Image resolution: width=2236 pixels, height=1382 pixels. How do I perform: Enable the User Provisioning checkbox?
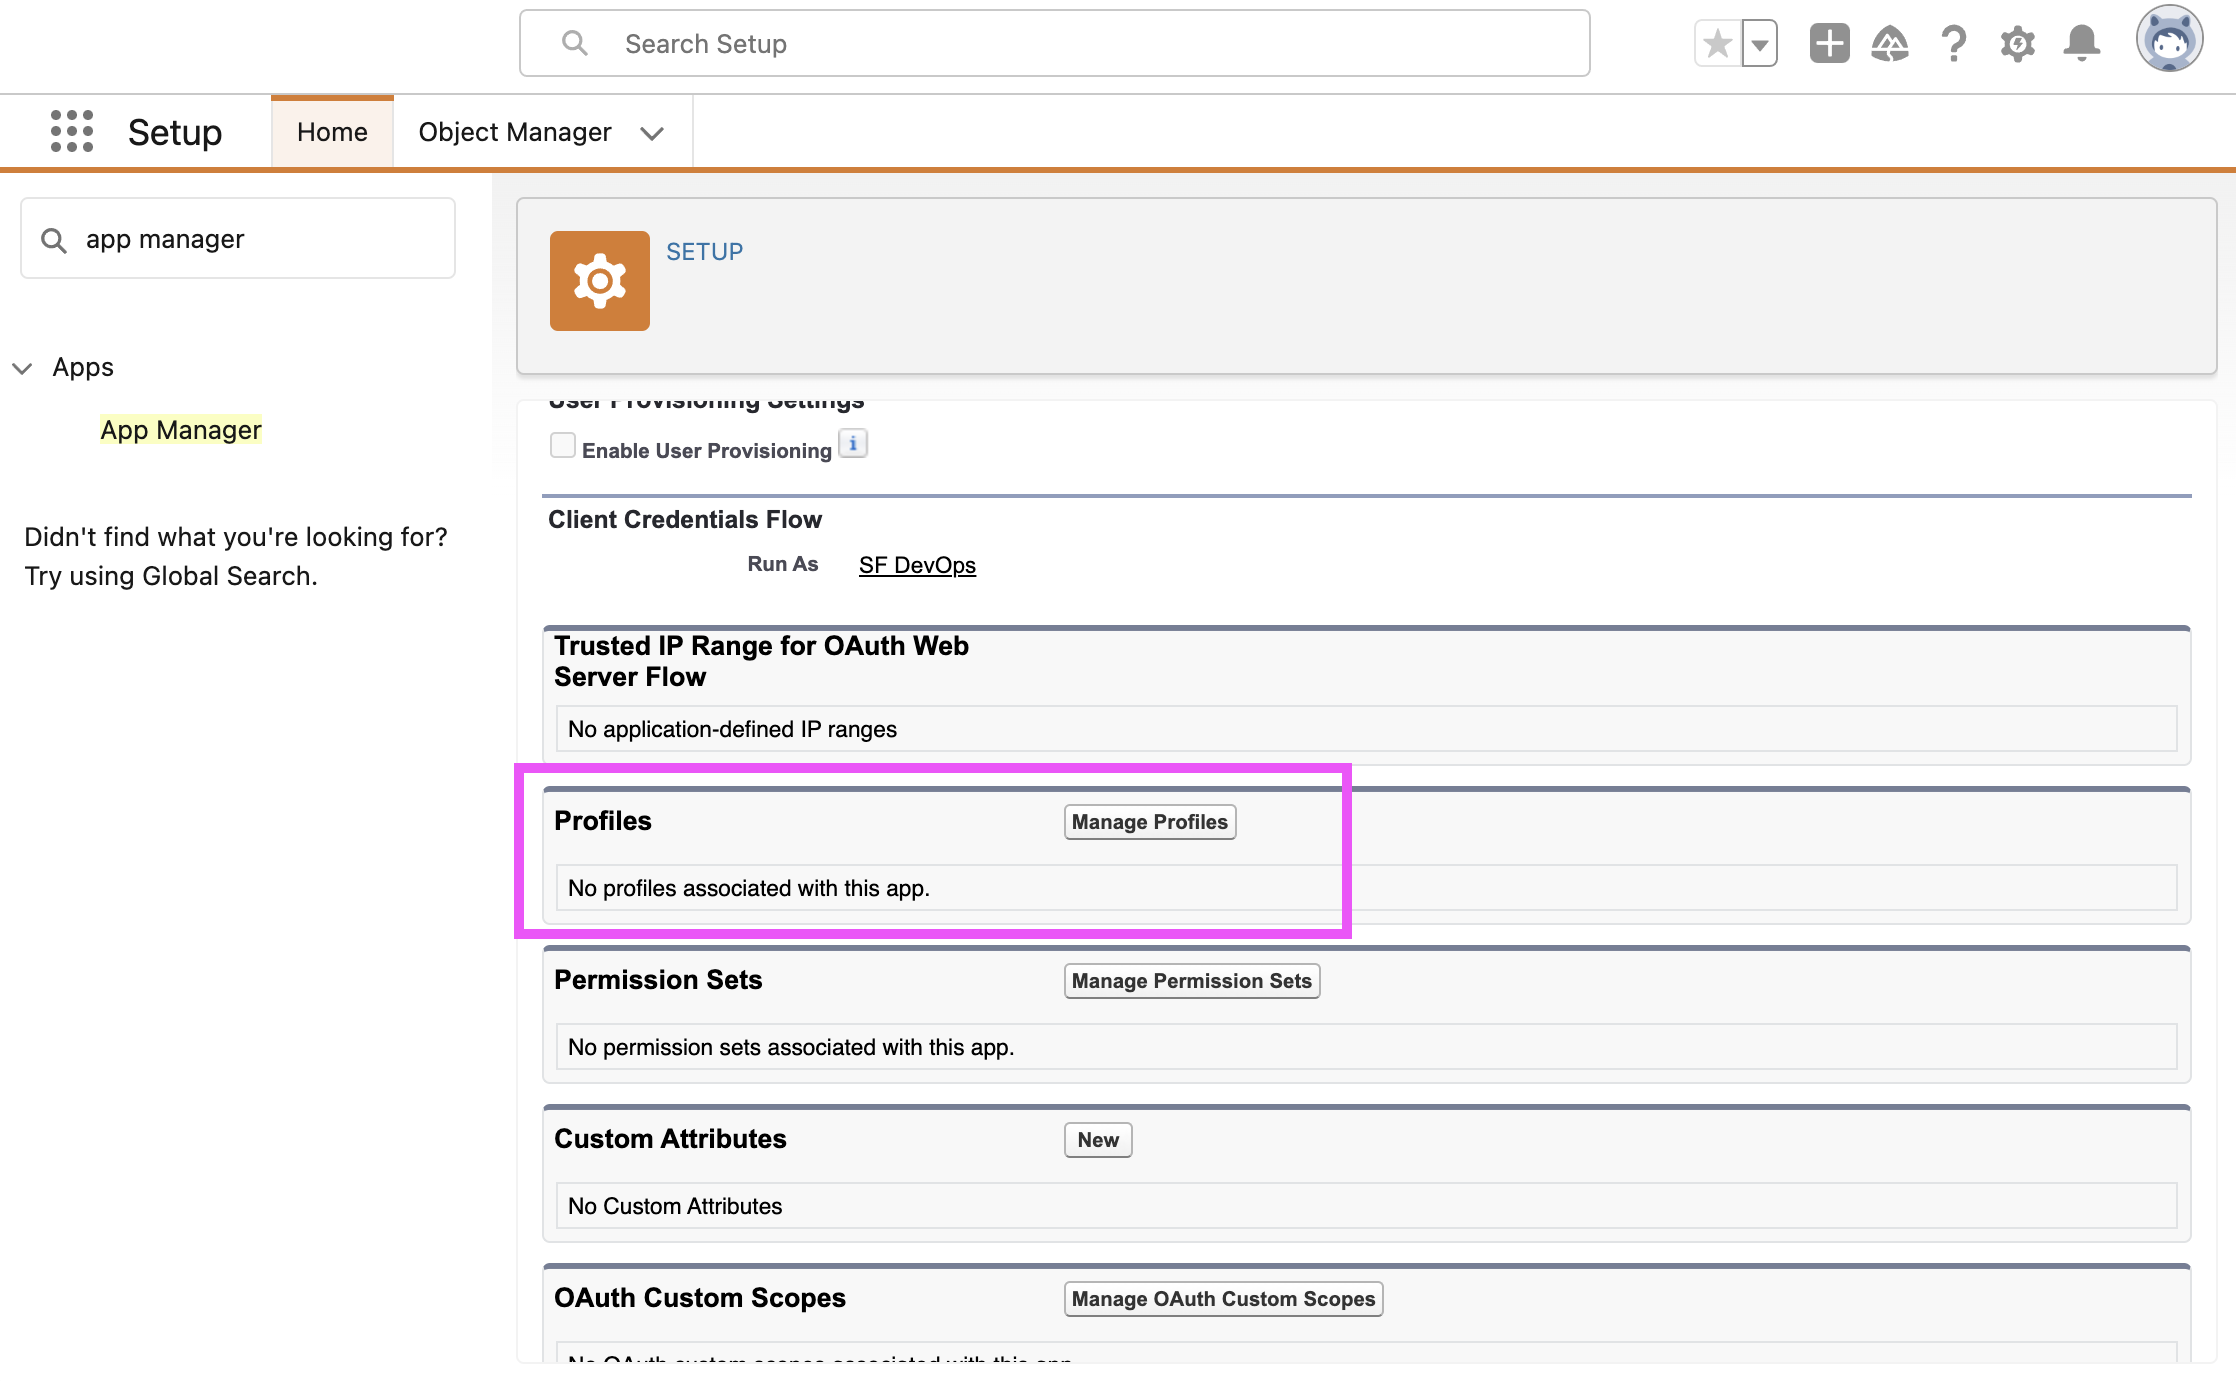point(563,445)
